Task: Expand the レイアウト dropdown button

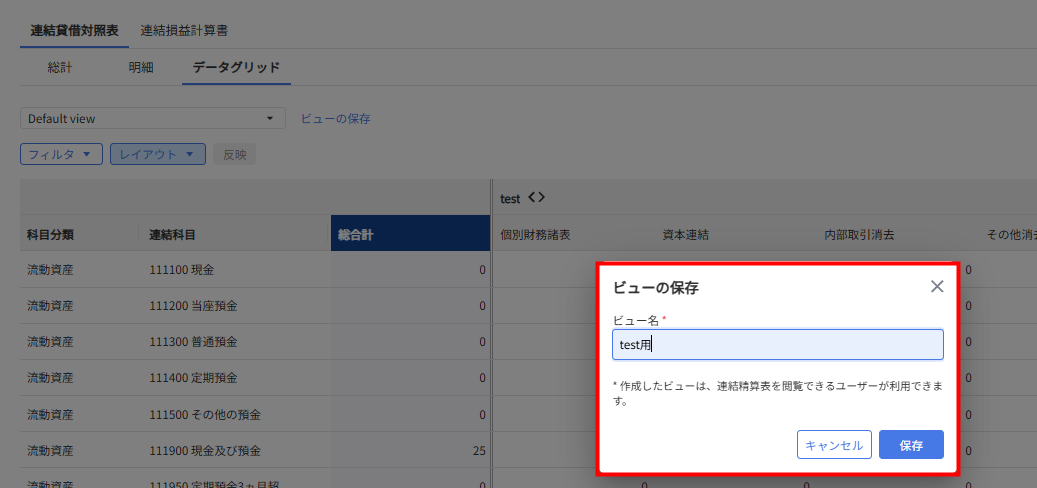Action: point(157,154)
